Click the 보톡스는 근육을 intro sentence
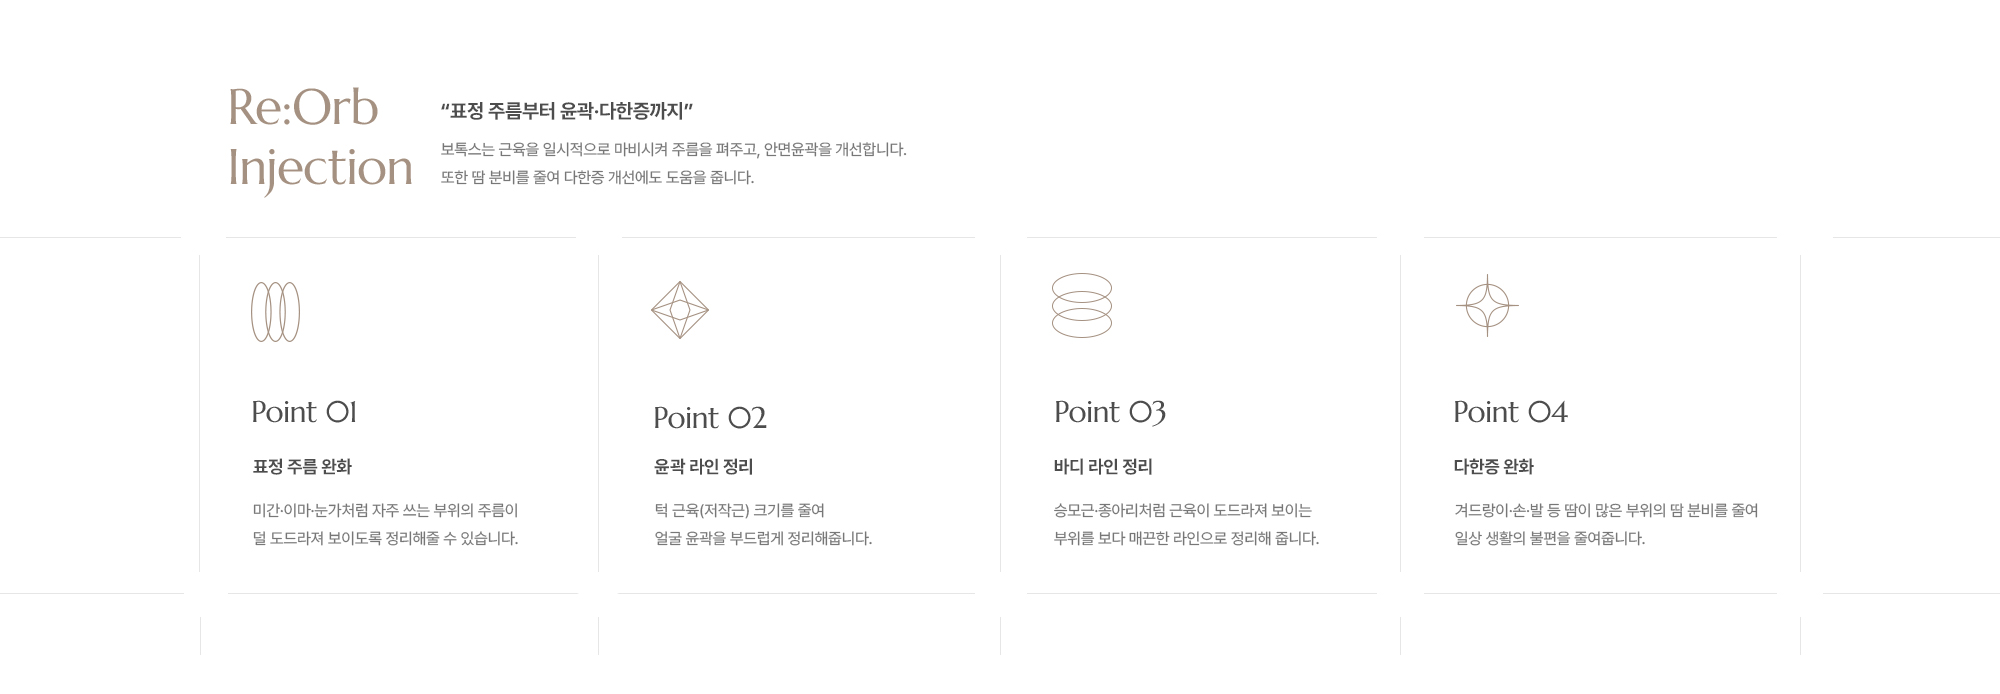The image size is (2000, 694). [673, 149]
